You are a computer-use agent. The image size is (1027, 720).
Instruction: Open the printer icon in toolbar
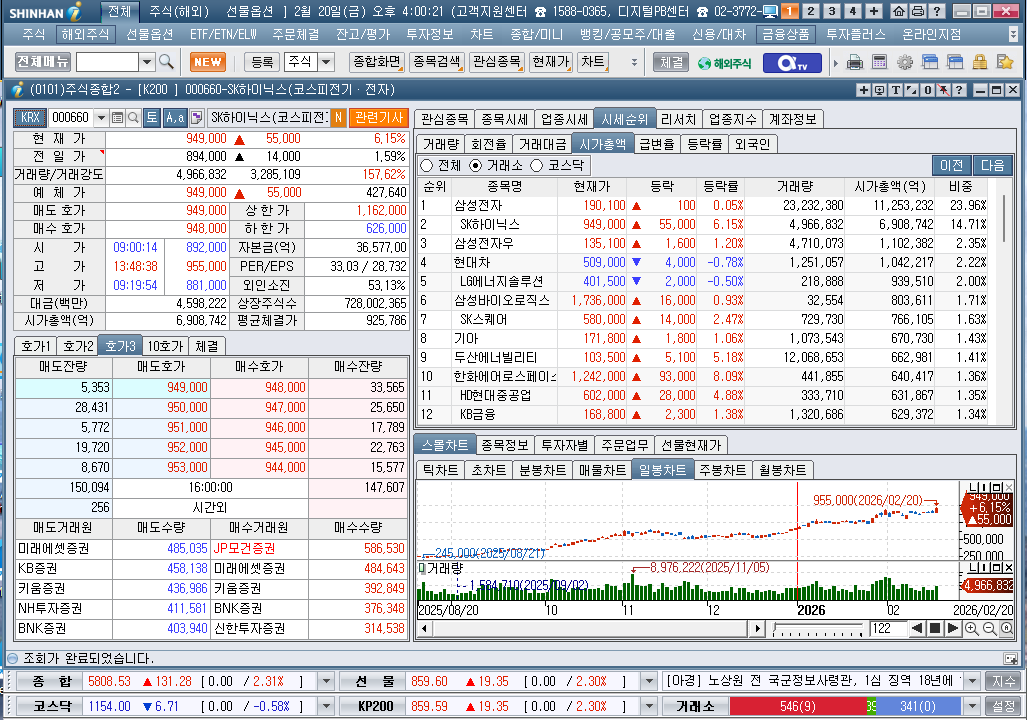tap(855, 62)
